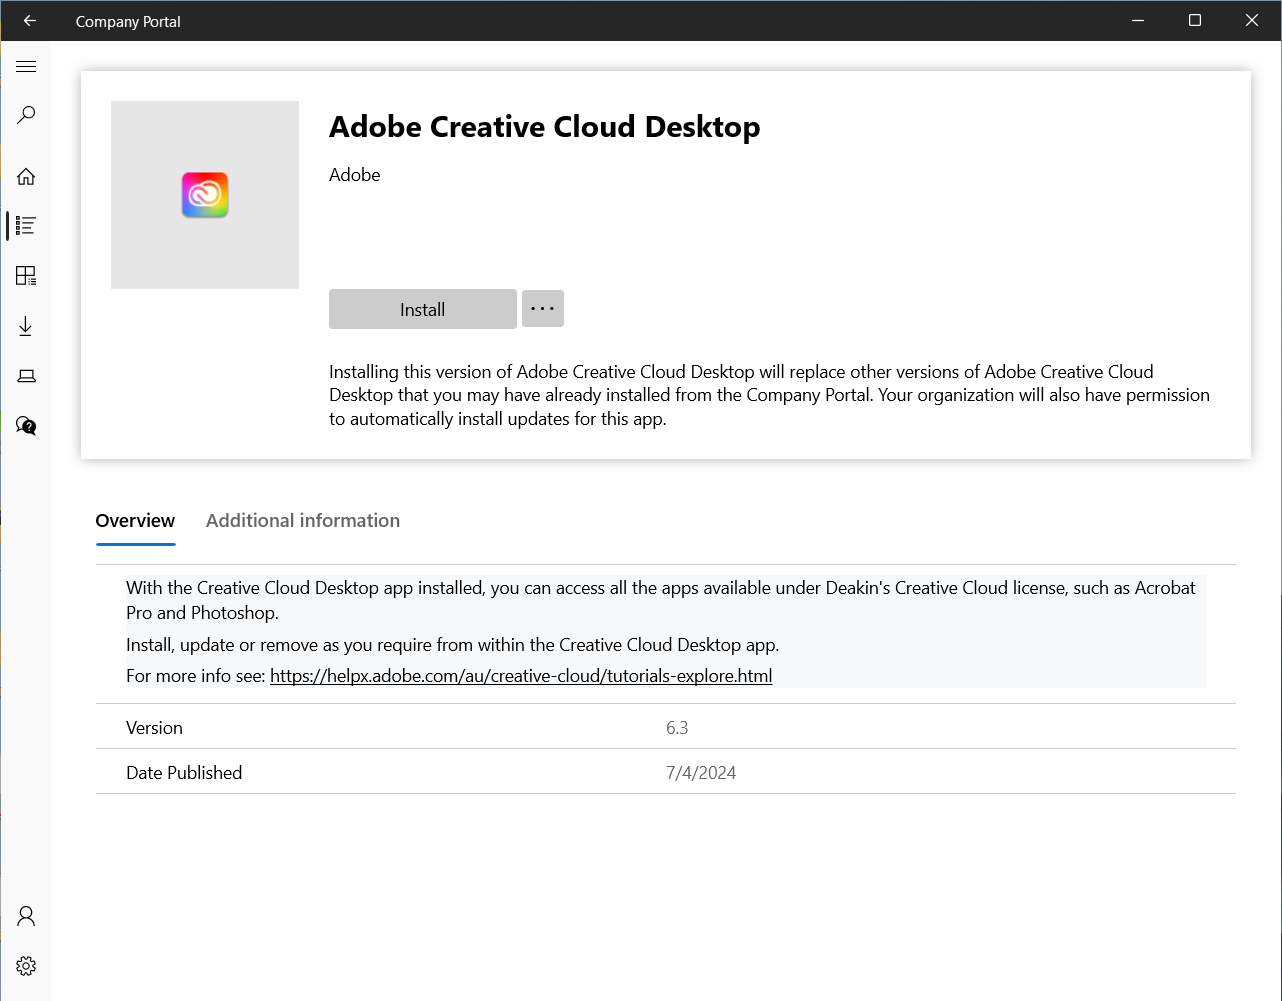The width and height of the screenshot is (1282, 1001).
Task: Click the Adobe Creative Cloud app icon
Action: click(x=205, y=195)
